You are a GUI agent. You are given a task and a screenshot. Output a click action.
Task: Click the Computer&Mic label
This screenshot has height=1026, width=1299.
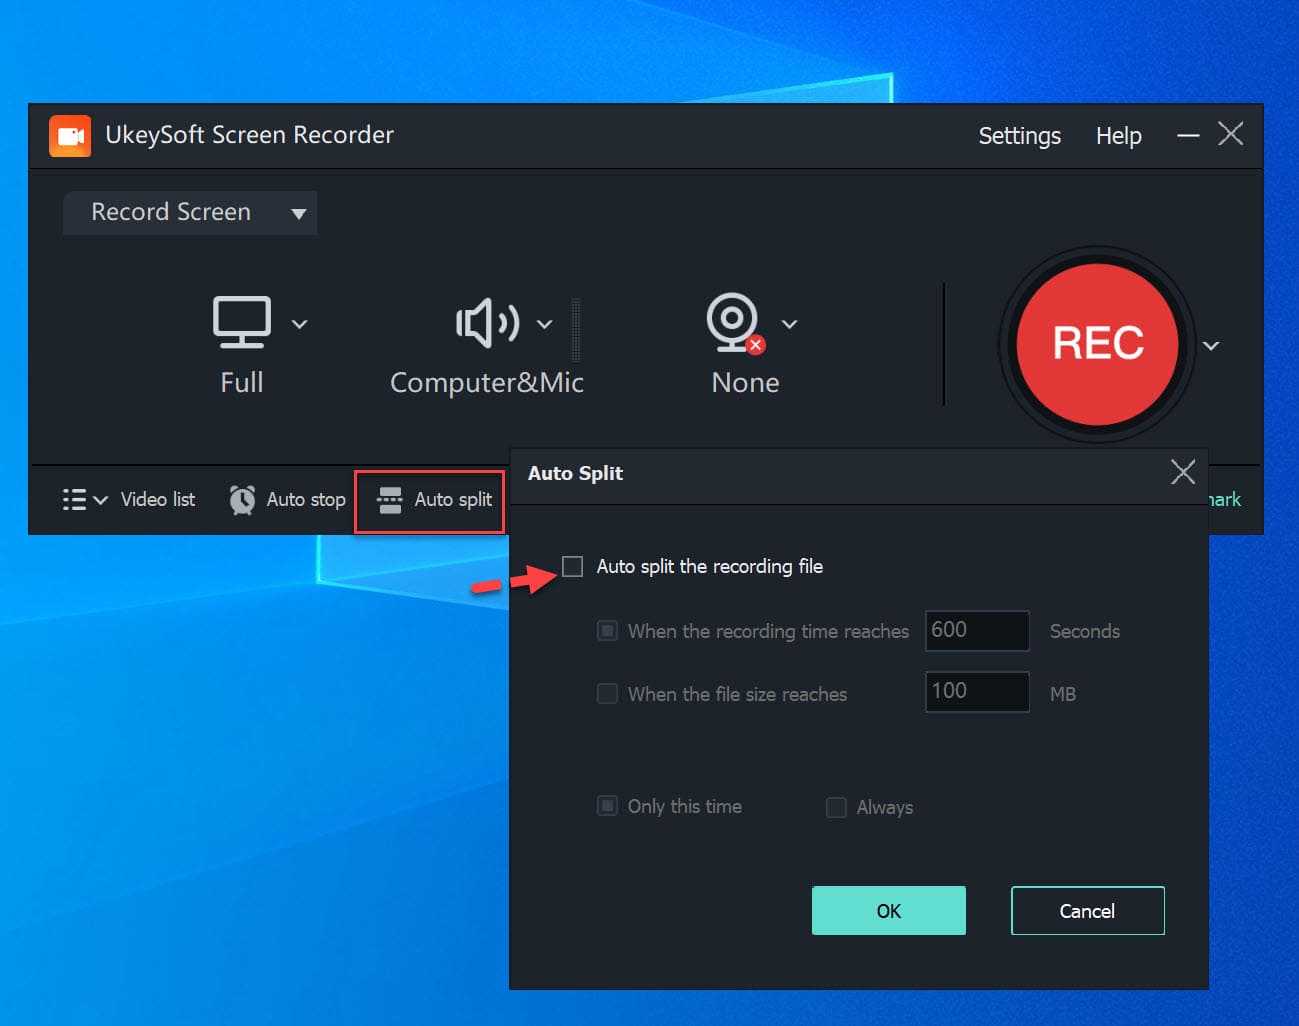pyautogui.click(x=487, y=383)
